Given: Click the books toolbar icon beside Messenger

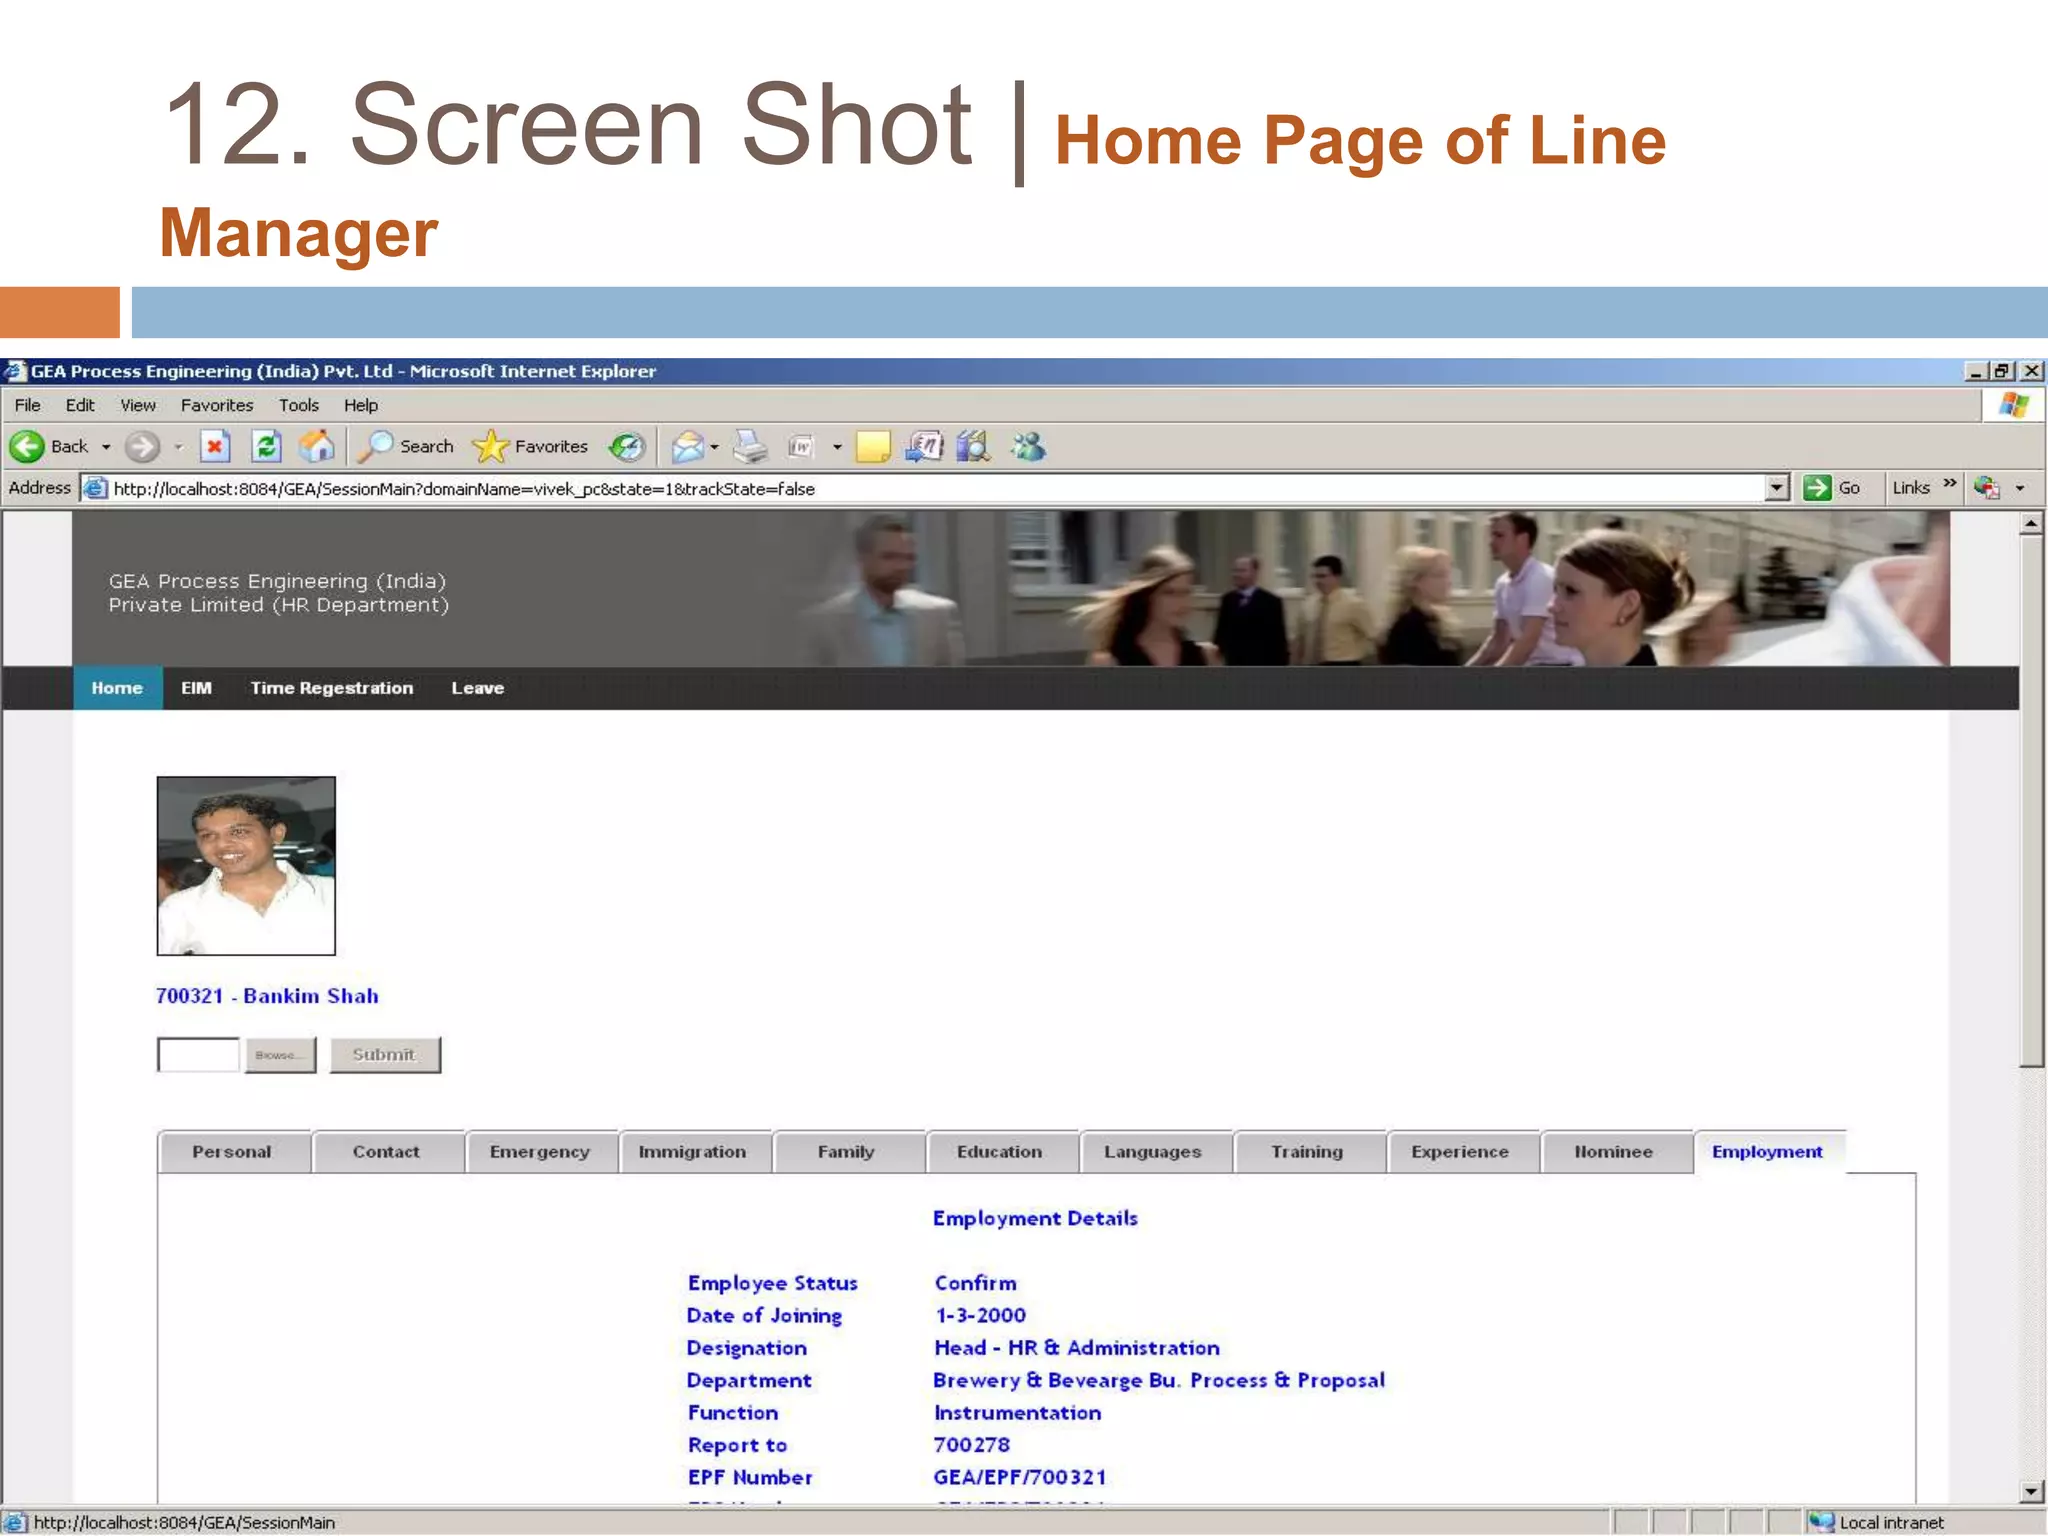Looking at the screenshot, I should [972, 446].
